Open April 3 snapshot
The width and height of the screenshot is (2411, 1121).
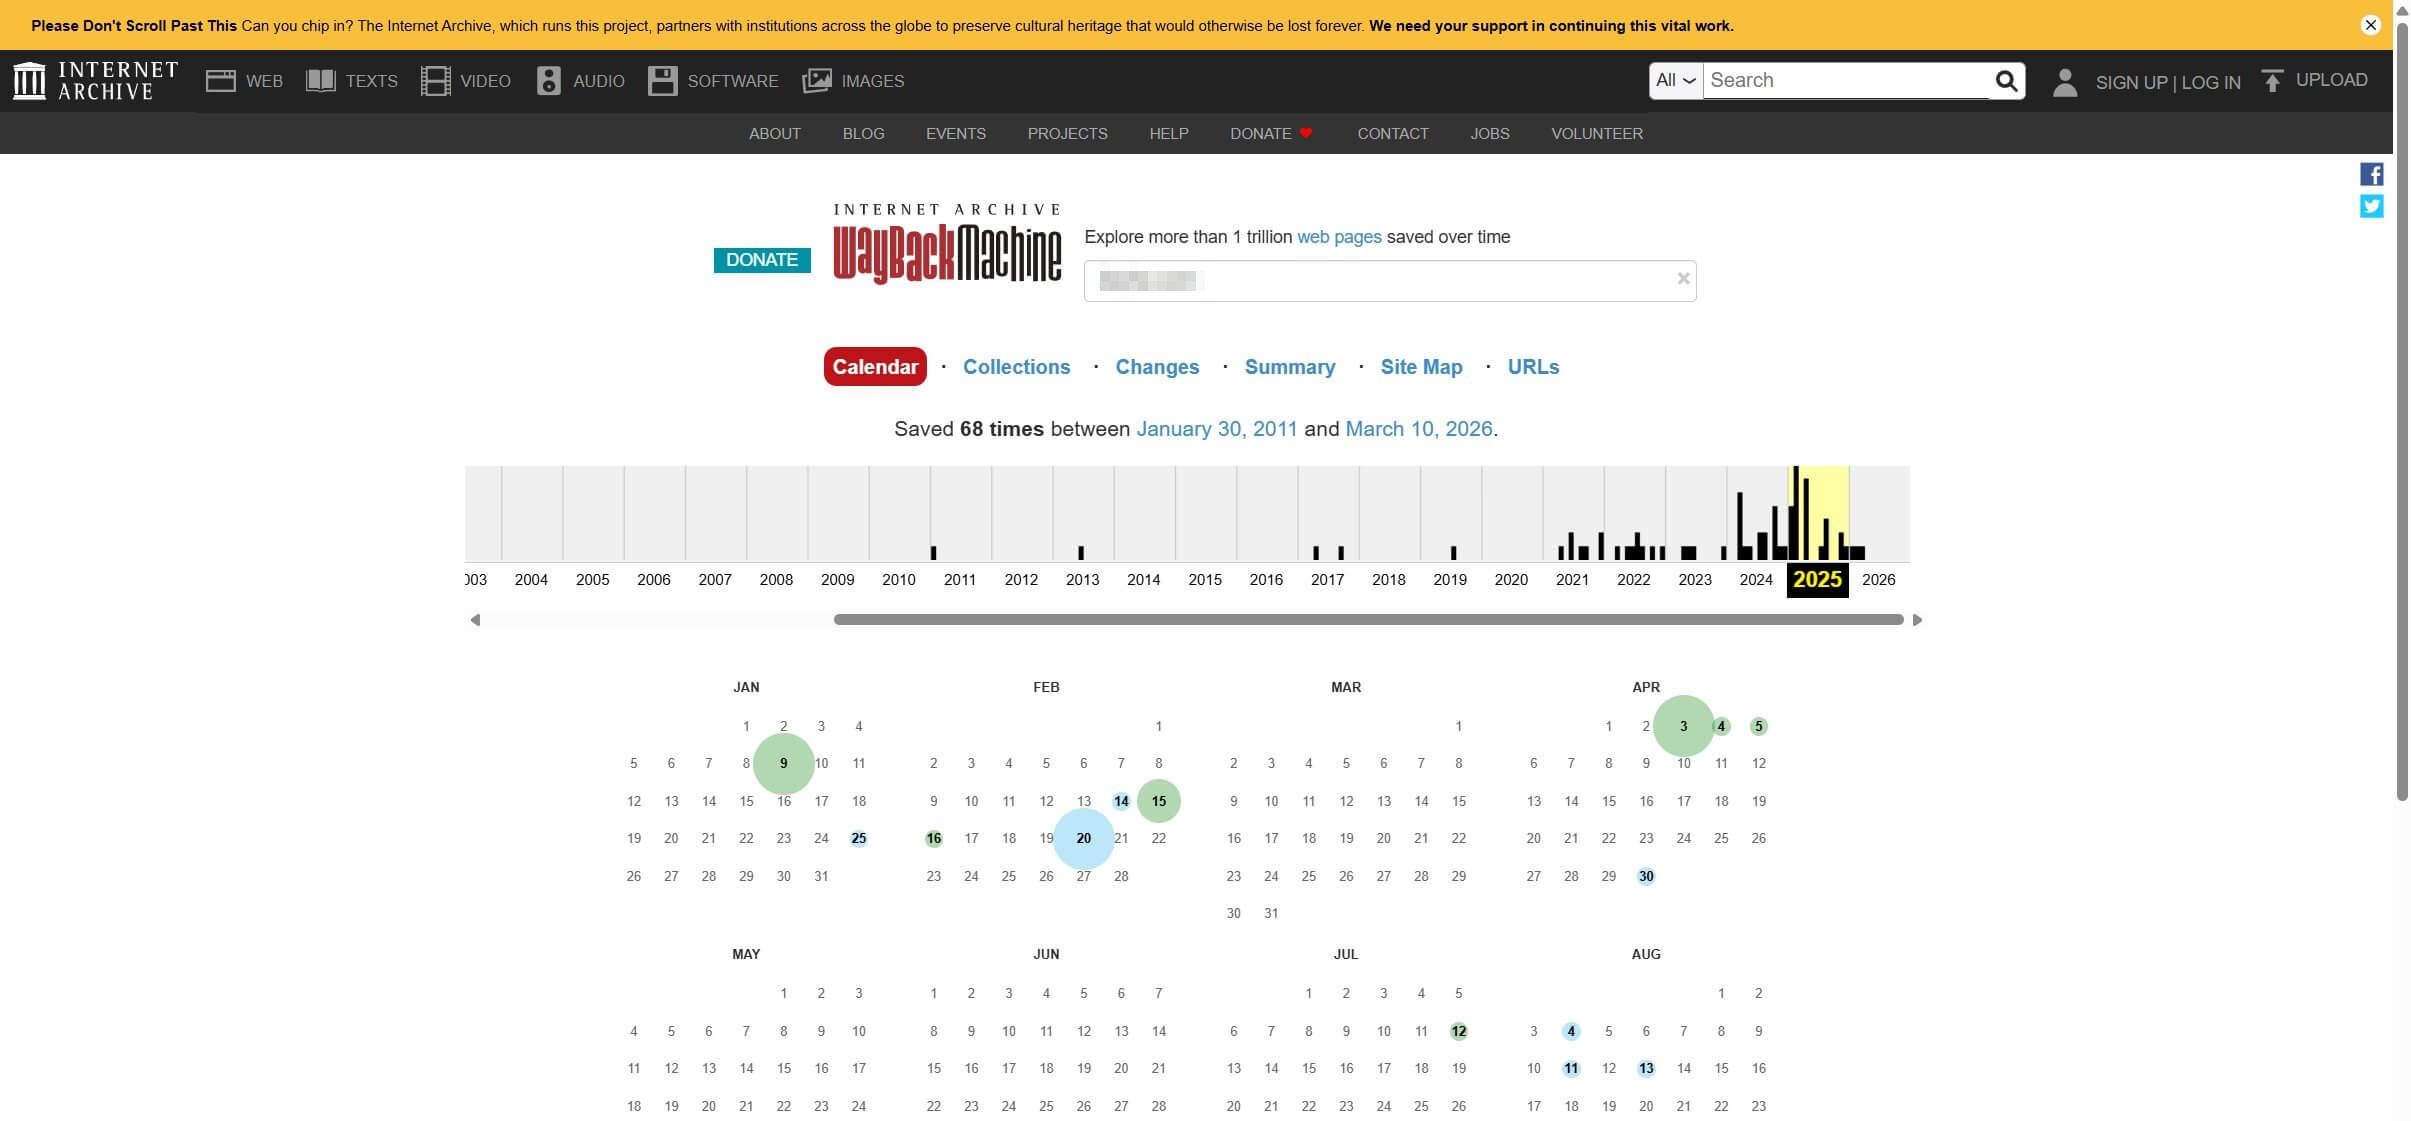pyautogui.click(x=1683, y=726)
